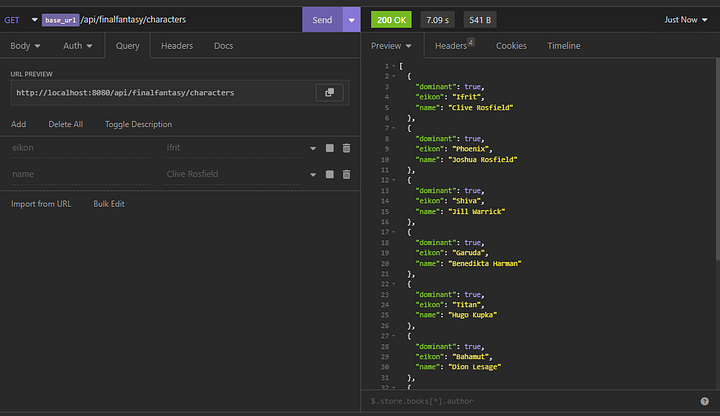
Task: Click the response pane vertical scrollbar
Action: tap(717, 161)
